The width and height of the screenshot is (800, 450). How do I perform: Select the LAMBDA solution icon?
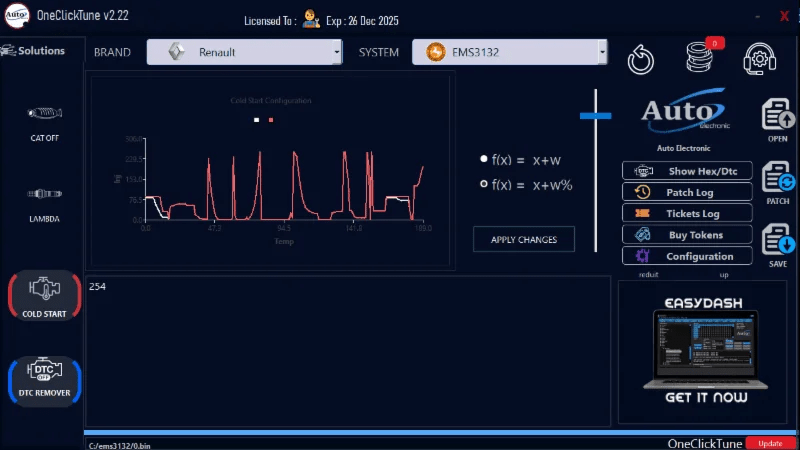[44, 194]
